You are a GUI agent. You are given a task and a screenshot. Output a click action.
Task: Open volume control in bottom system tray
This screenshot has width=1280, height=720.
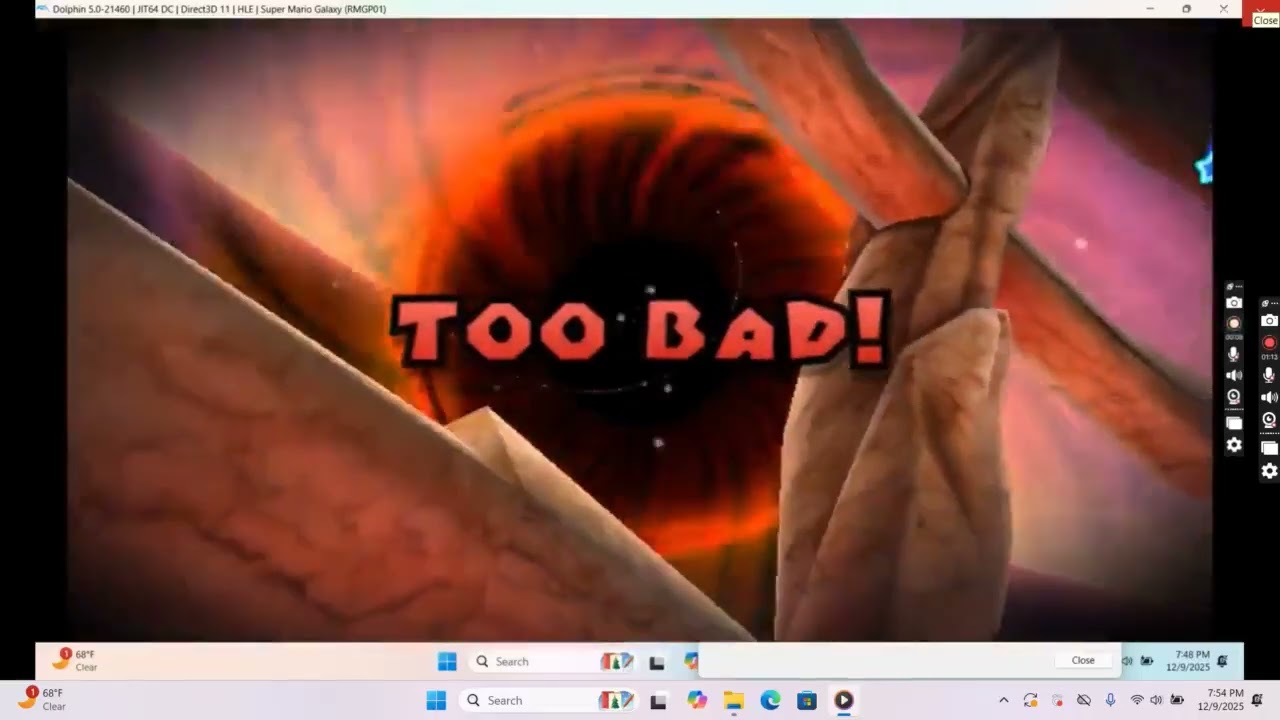click(1157, 700)
